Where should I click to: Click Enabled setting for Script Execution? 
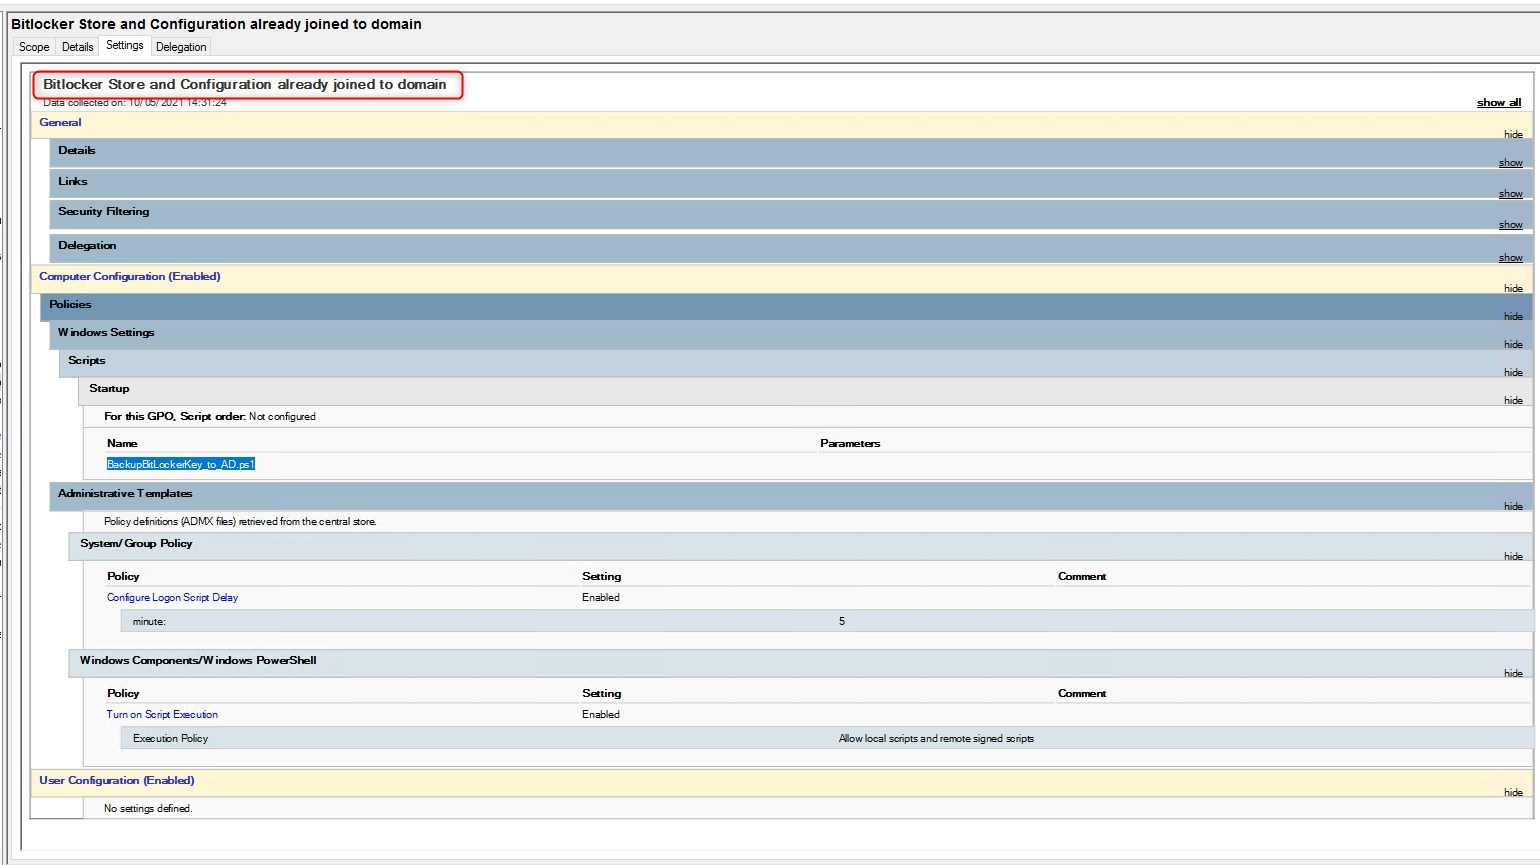601,714
